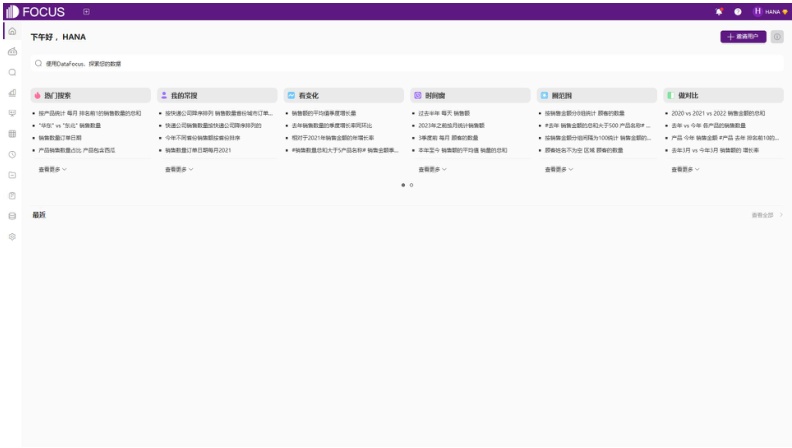Click the person icon of 我的常搜
This screenshot has height=448, width=792.
tap(164, 95)
